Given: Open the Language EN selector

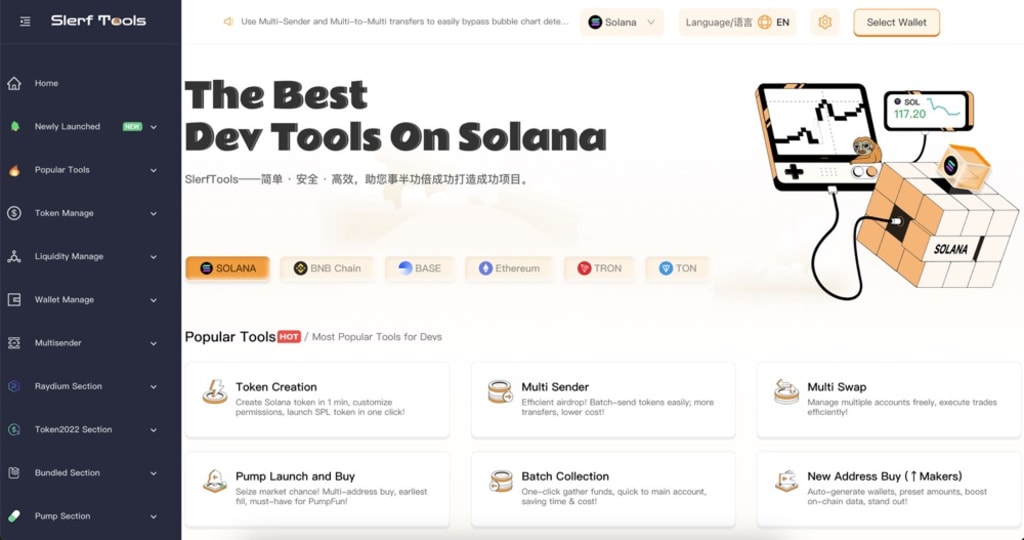Looking at the screenshot, I should point(737,22).
